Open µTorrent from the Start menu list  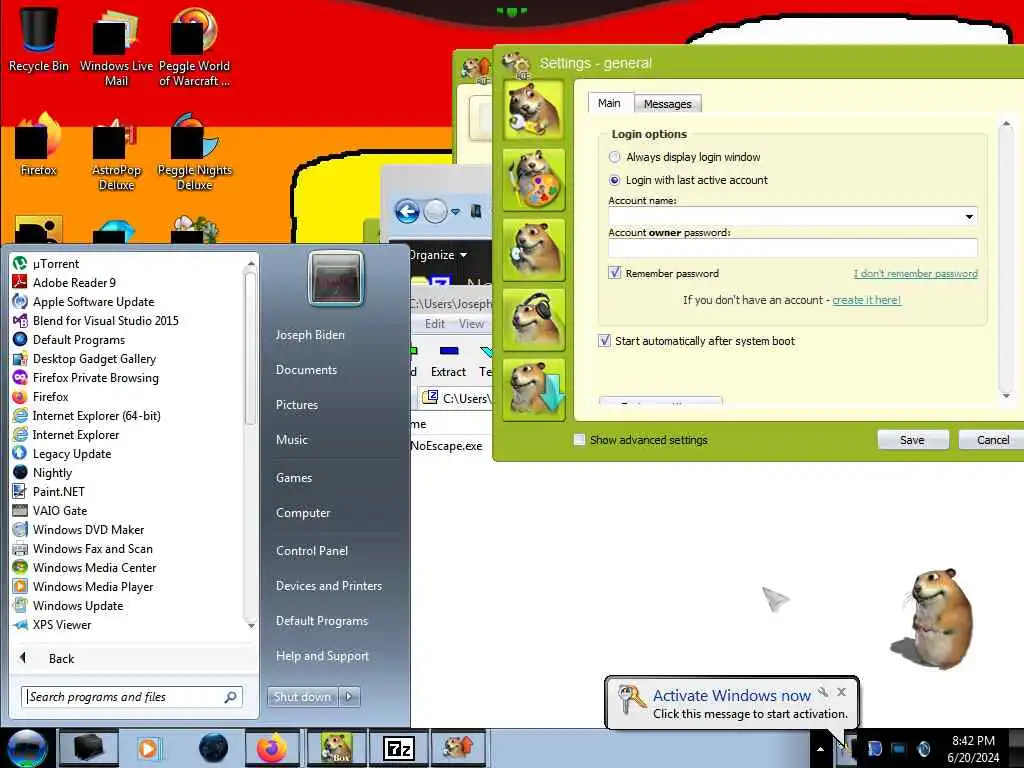click(56, 264)
